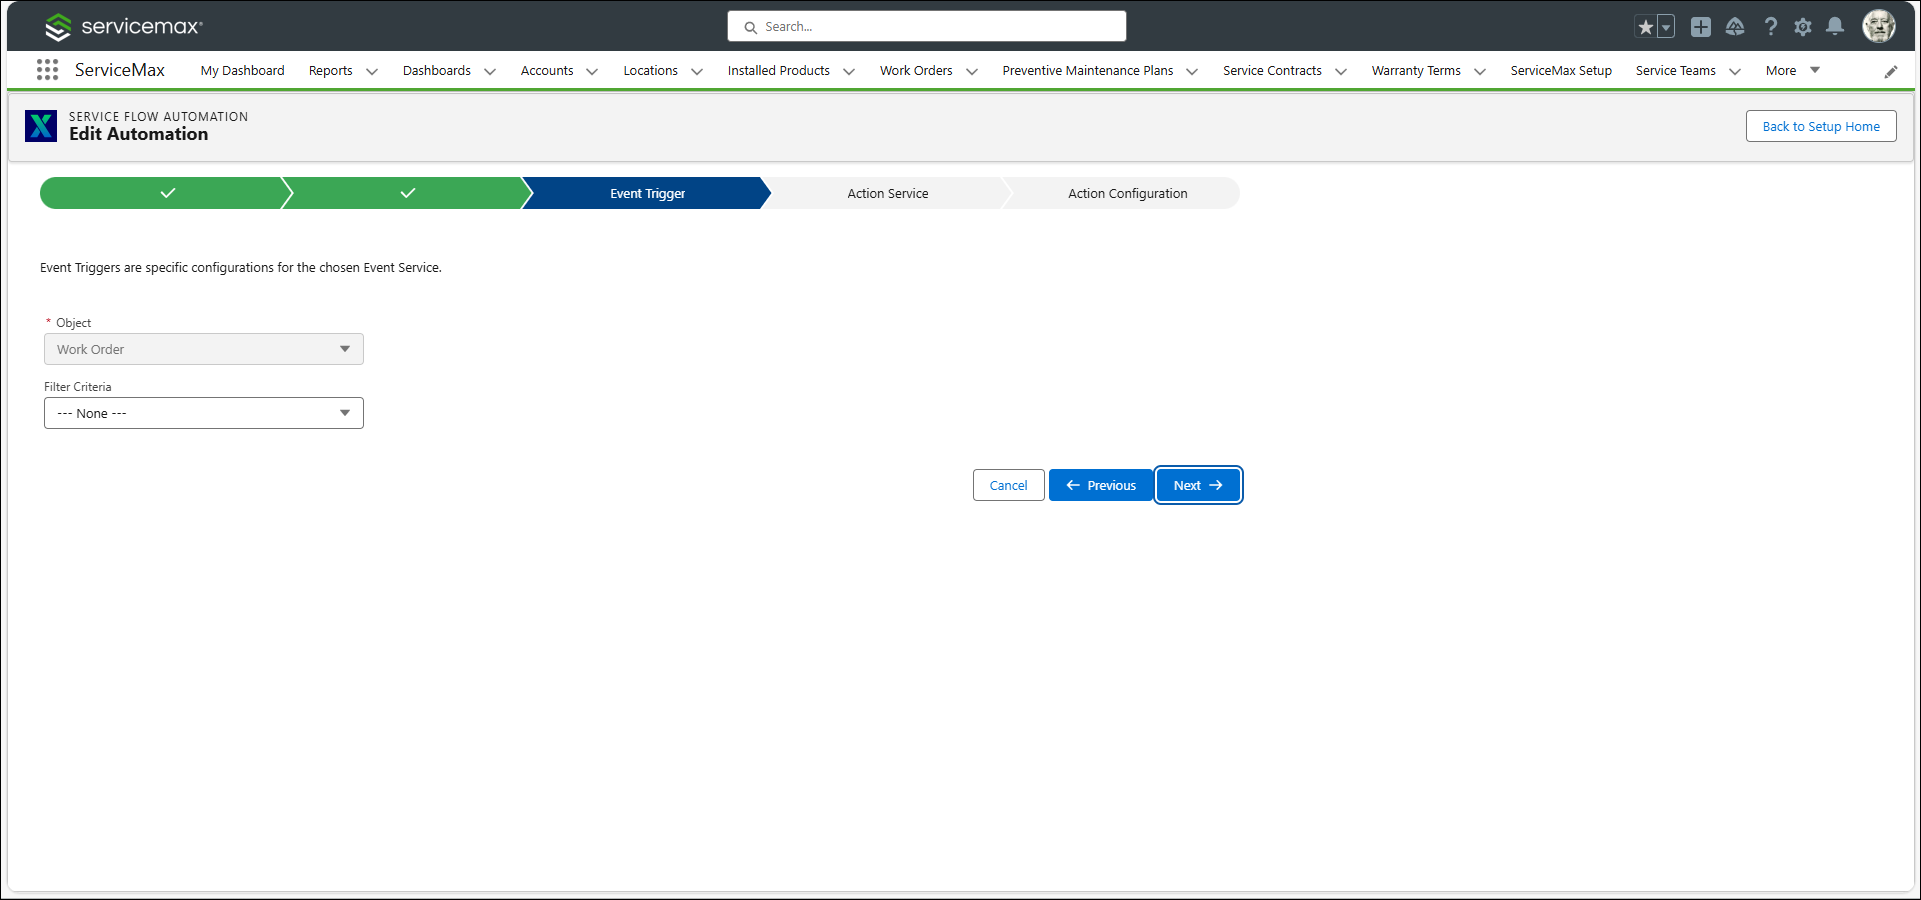Expand the Service Teams chevron

tap(1735, 71)
